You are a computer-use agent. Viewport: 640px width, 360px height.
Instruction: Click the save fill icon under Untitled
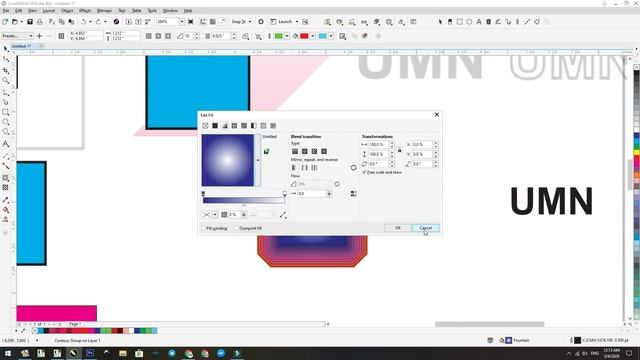tap(267, 151)
